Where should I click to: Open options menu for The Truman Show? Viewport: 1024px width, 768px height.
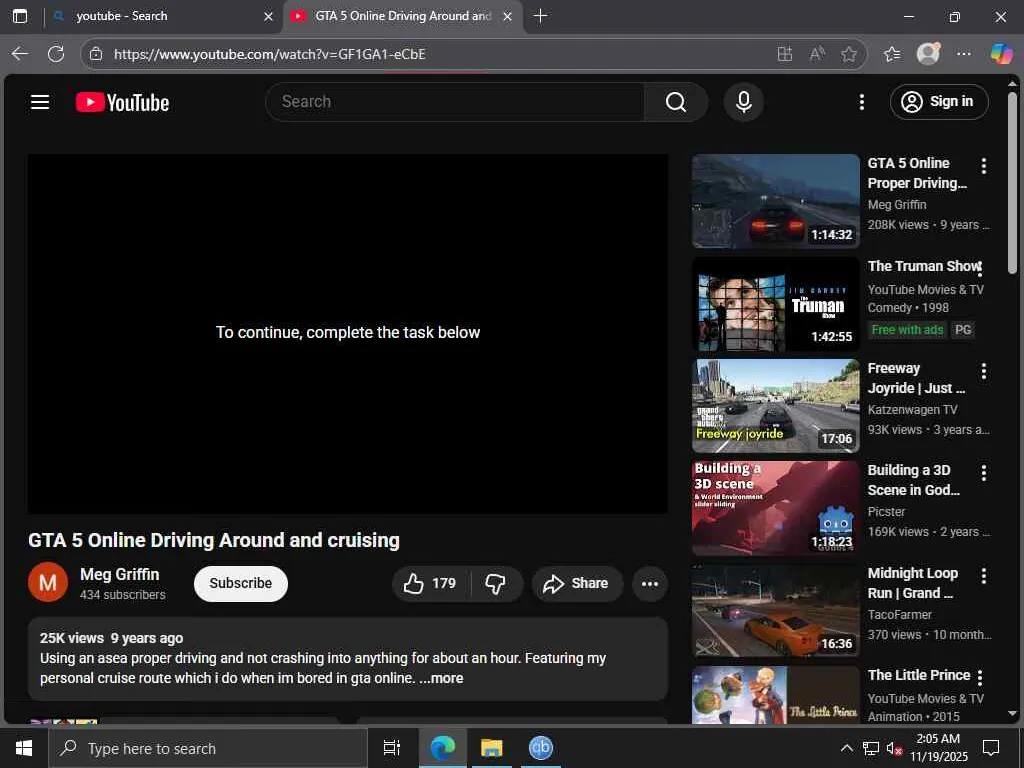(x=980, y=268)
